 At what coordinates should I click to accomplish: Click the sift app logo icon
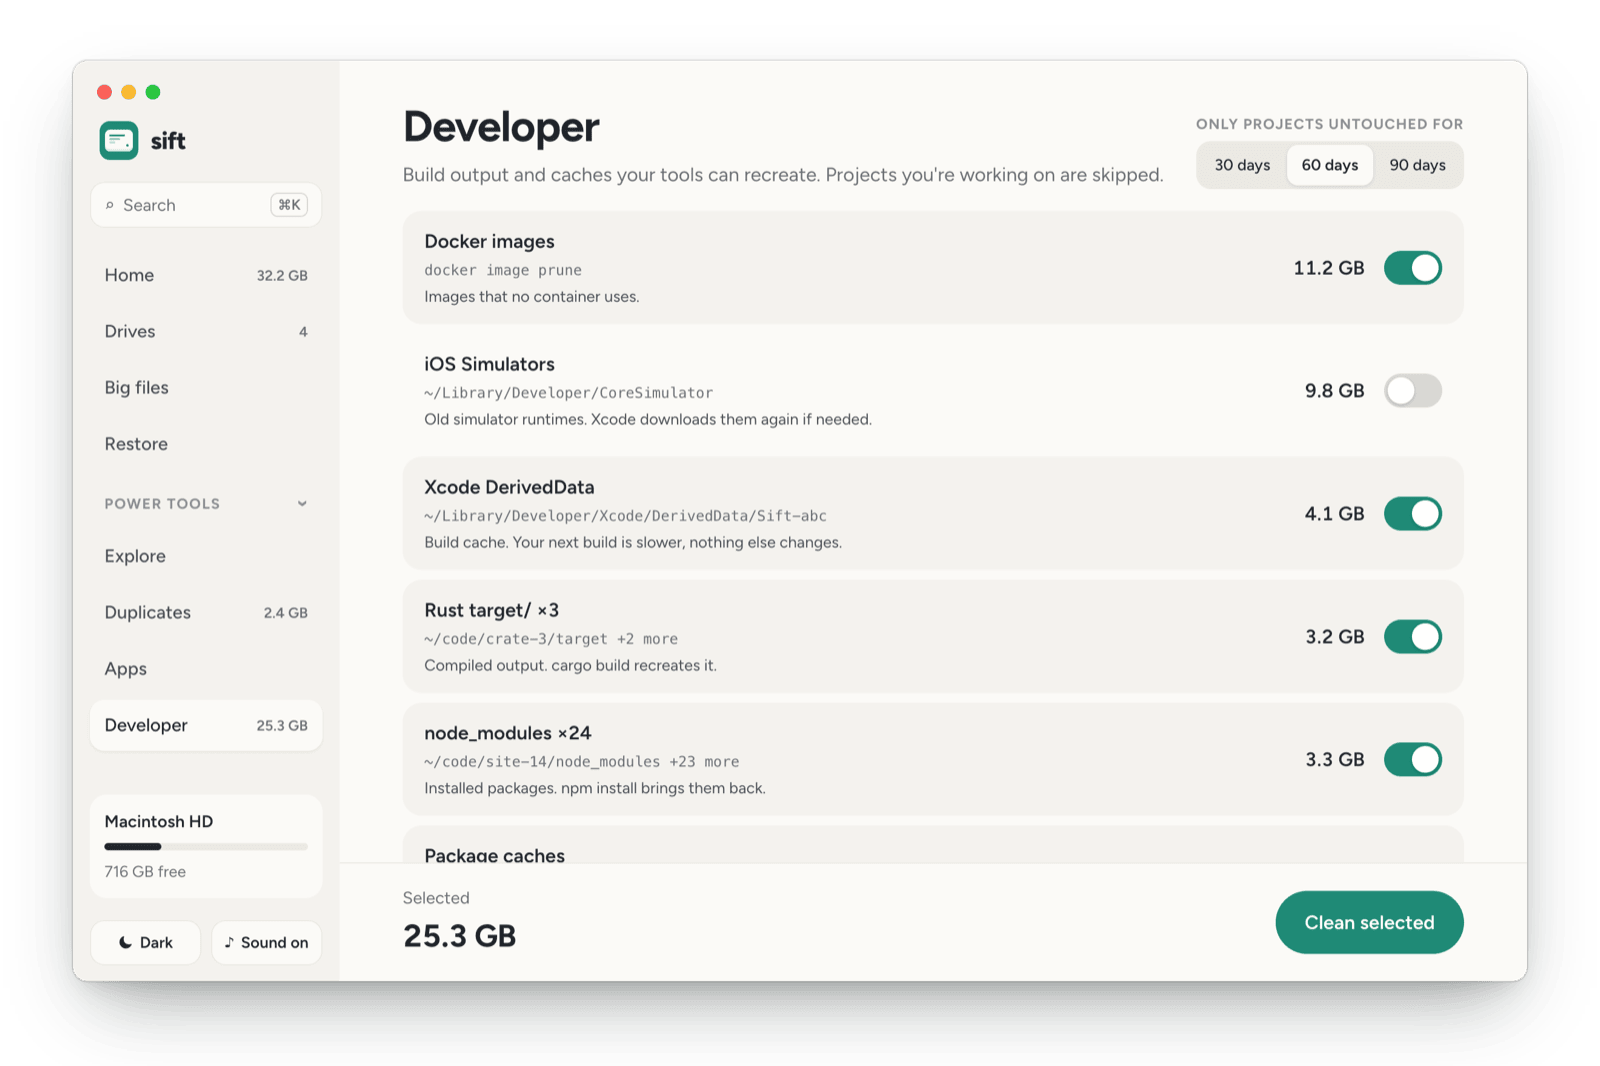coord(119,141)
